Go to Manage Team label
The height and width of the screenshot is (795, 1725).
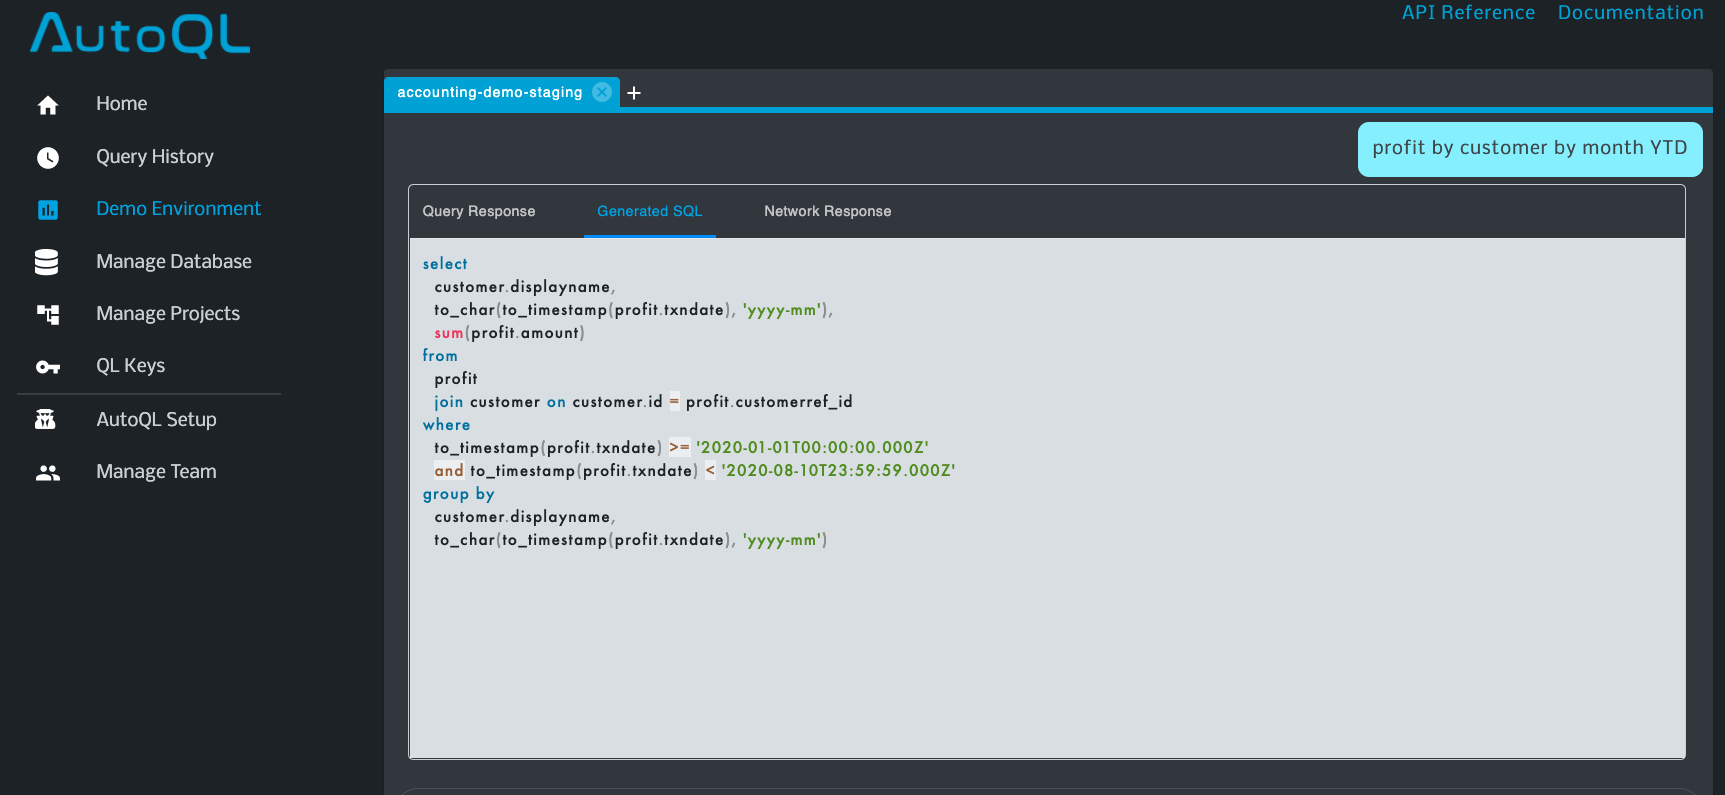pyautogui.click(x=156, y=472)
